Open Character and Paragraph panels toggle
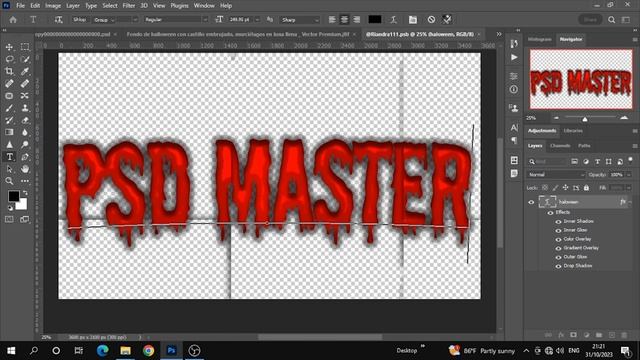 [x=413, y=20]
